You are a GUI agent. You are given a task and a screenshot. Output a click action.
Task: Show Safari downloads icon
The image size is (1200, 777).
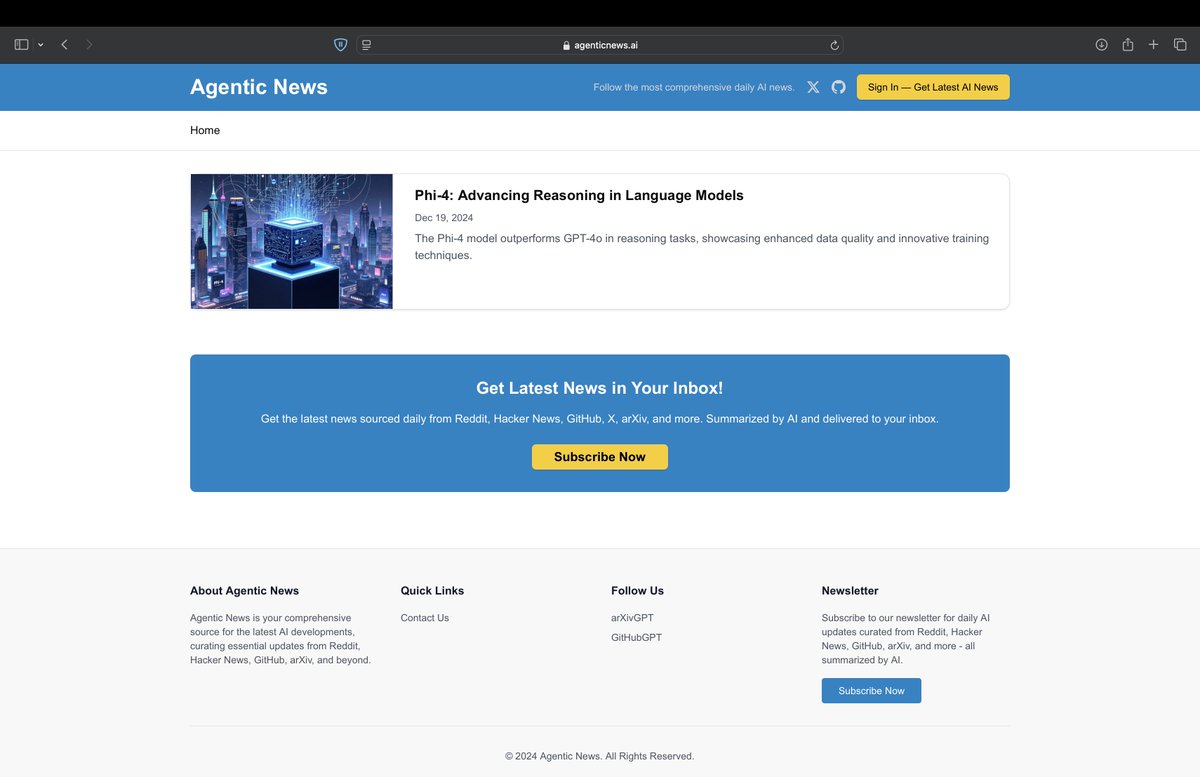point(1101,45)
